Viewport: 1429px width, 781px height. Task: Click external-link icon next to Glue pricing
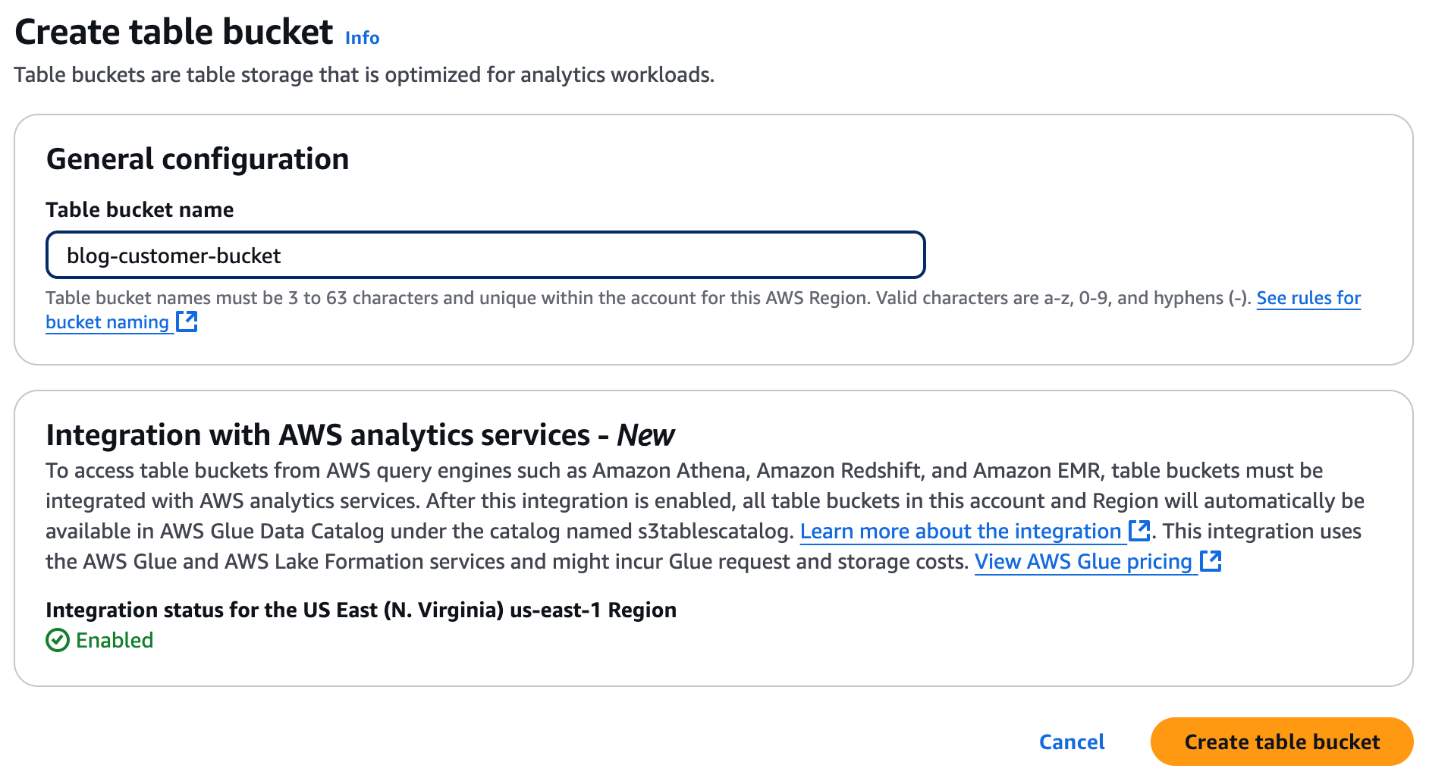point(1211,562)
